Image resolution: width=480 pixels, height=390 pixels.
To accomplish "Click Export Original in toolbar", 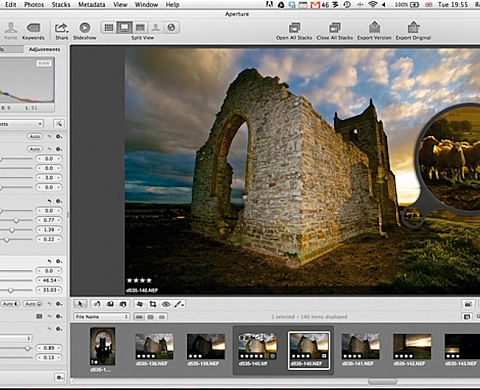I will [413, 31].
